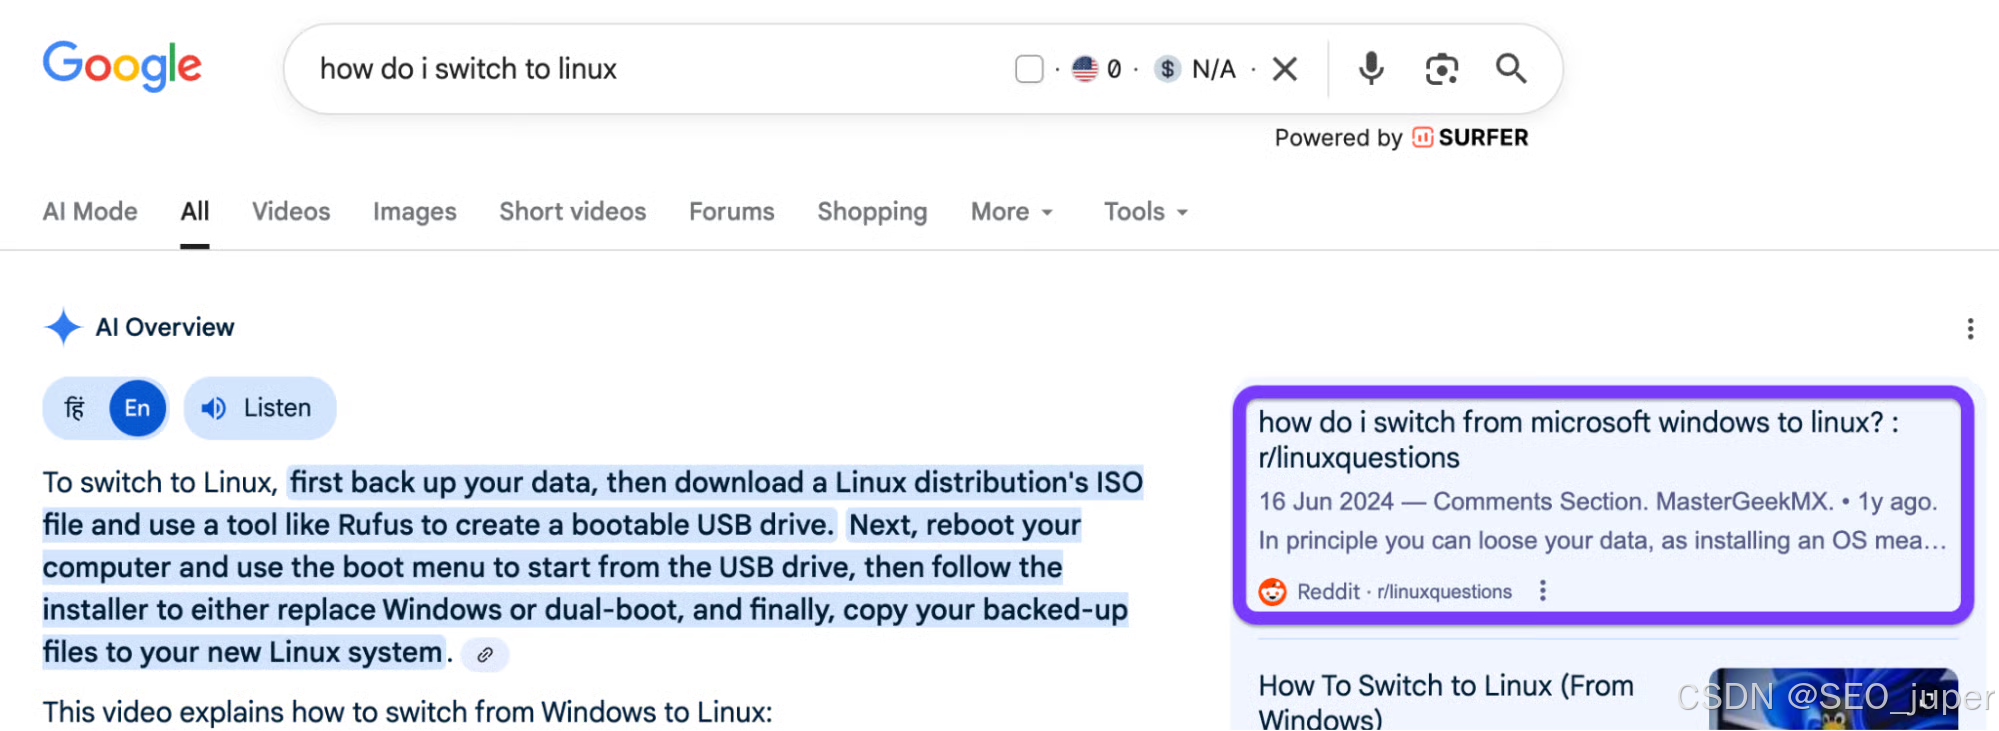
Task: Expand the More dropdown
Action: 1012,212
